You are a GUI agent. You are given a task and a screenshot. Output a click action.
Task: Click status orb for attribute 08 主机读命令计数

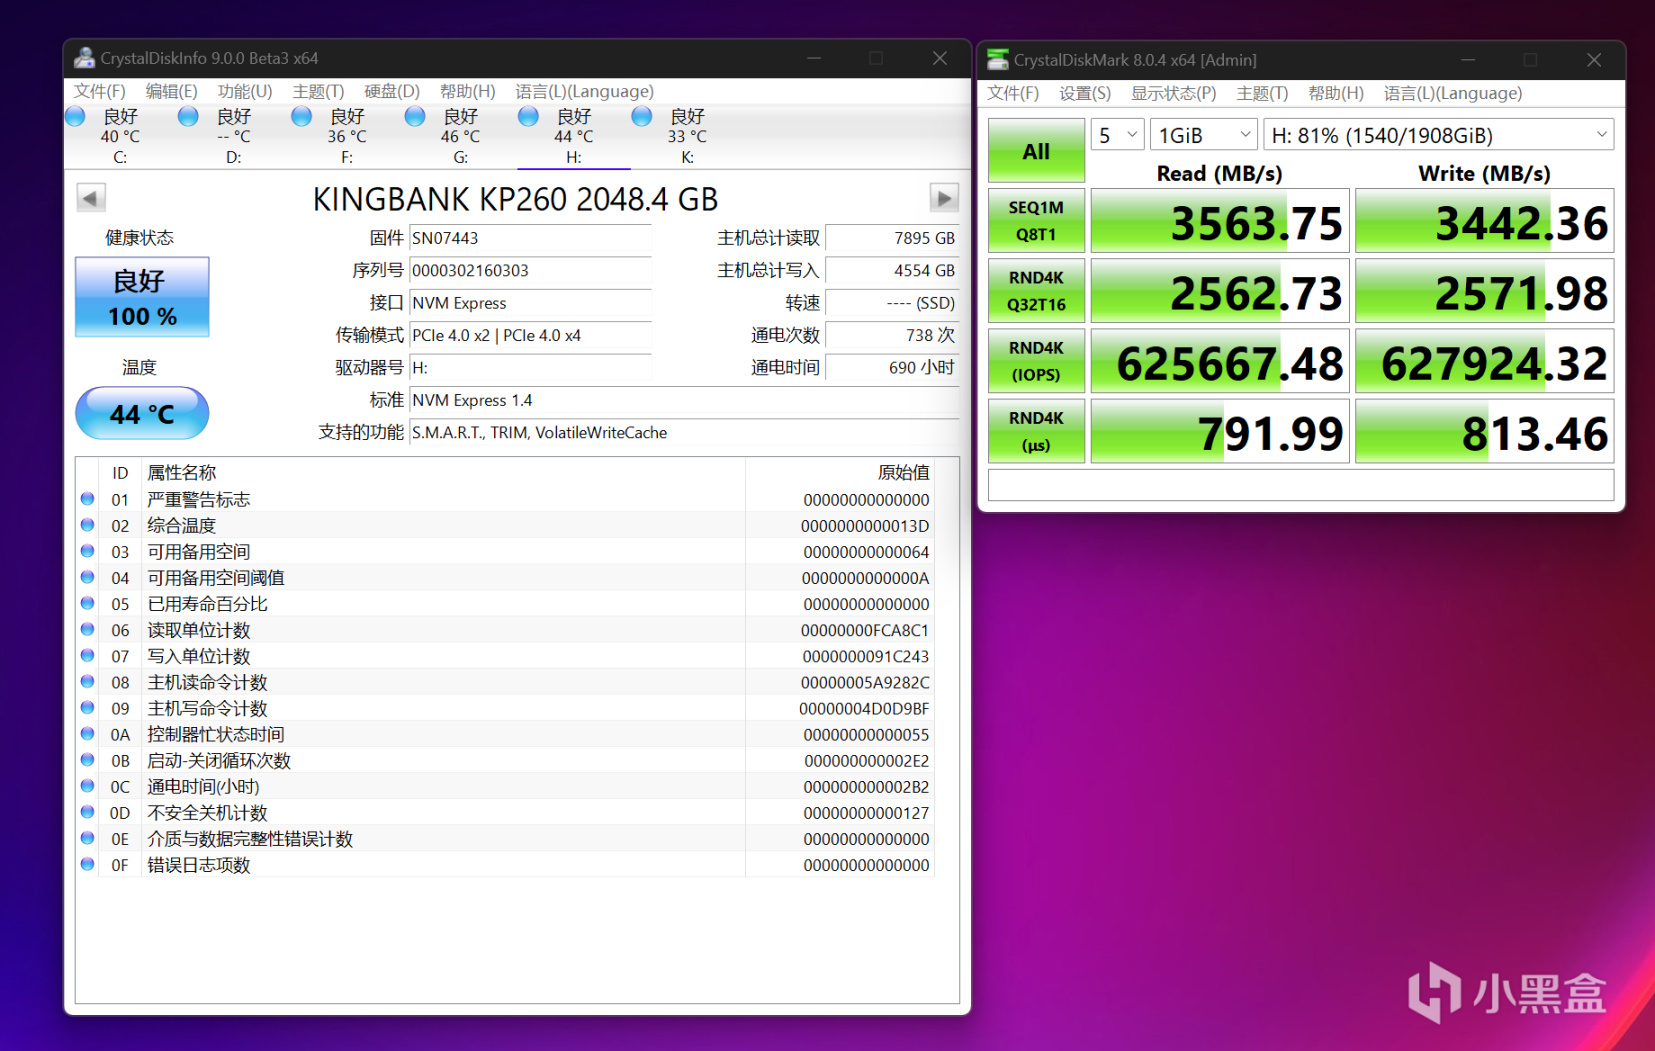coord(88,682)
